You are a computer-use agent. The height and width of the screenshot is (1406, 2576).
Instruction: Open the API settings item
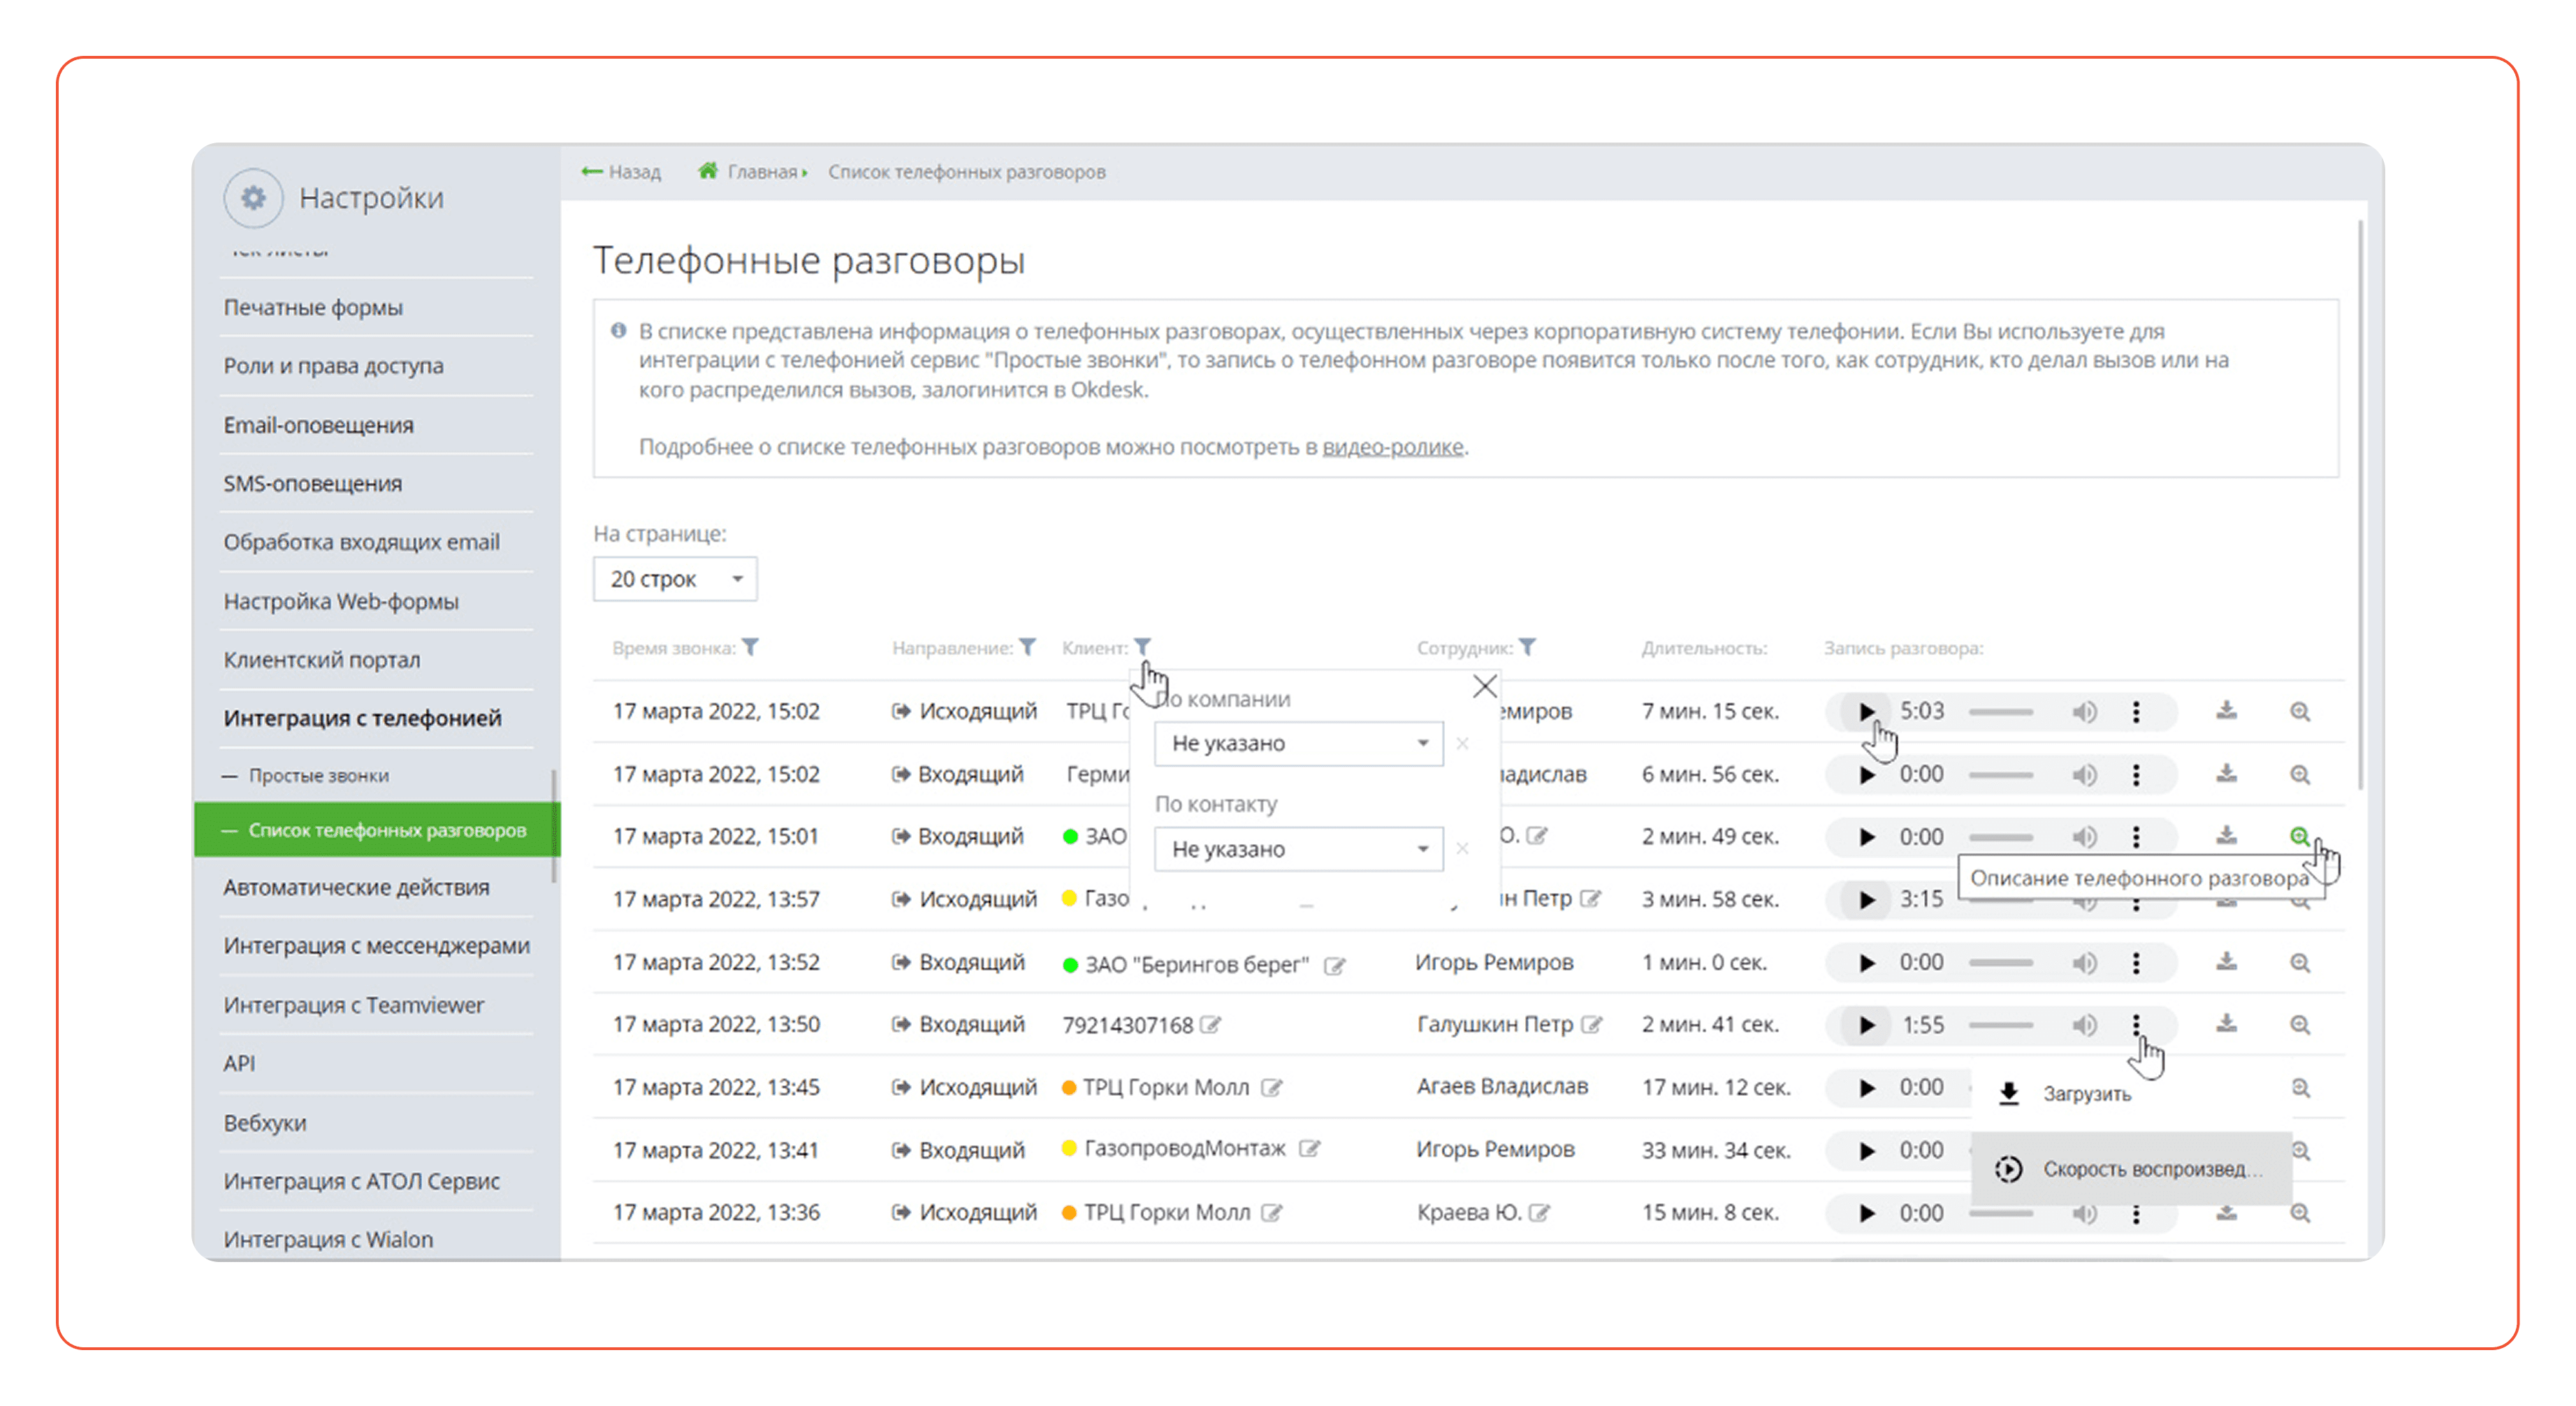coord(239,1063)
